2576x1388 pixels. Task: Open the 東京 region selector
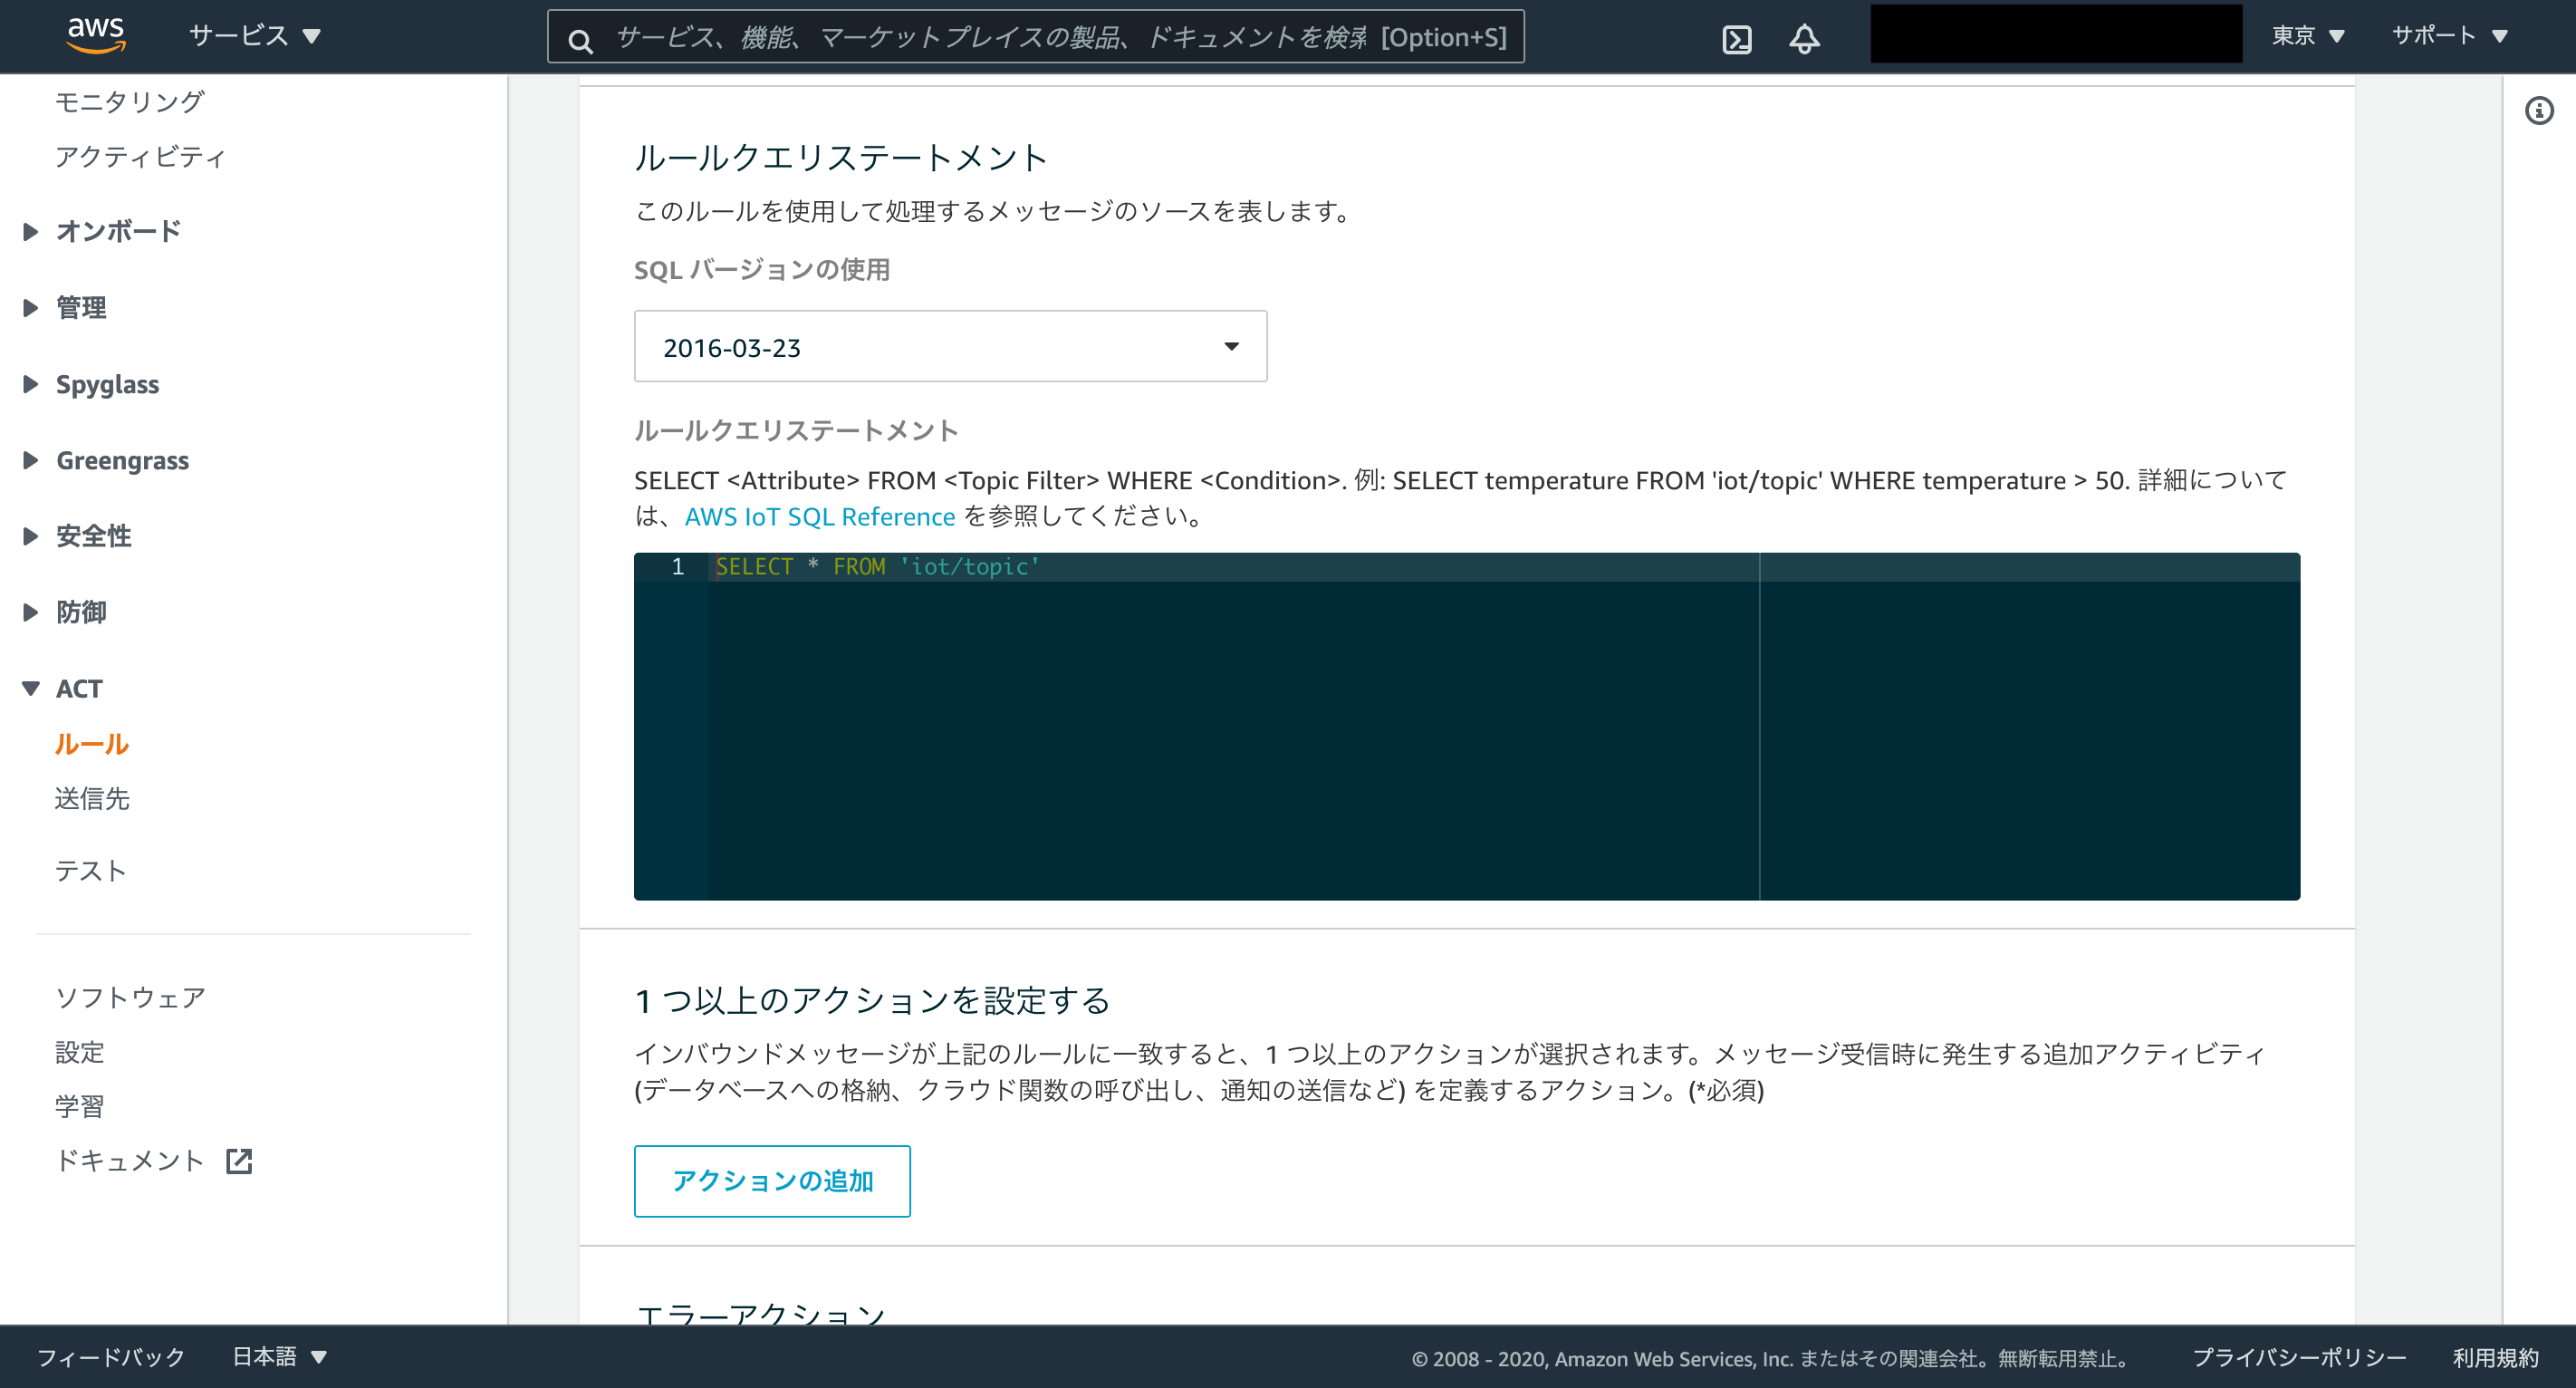click(2307, 35)
